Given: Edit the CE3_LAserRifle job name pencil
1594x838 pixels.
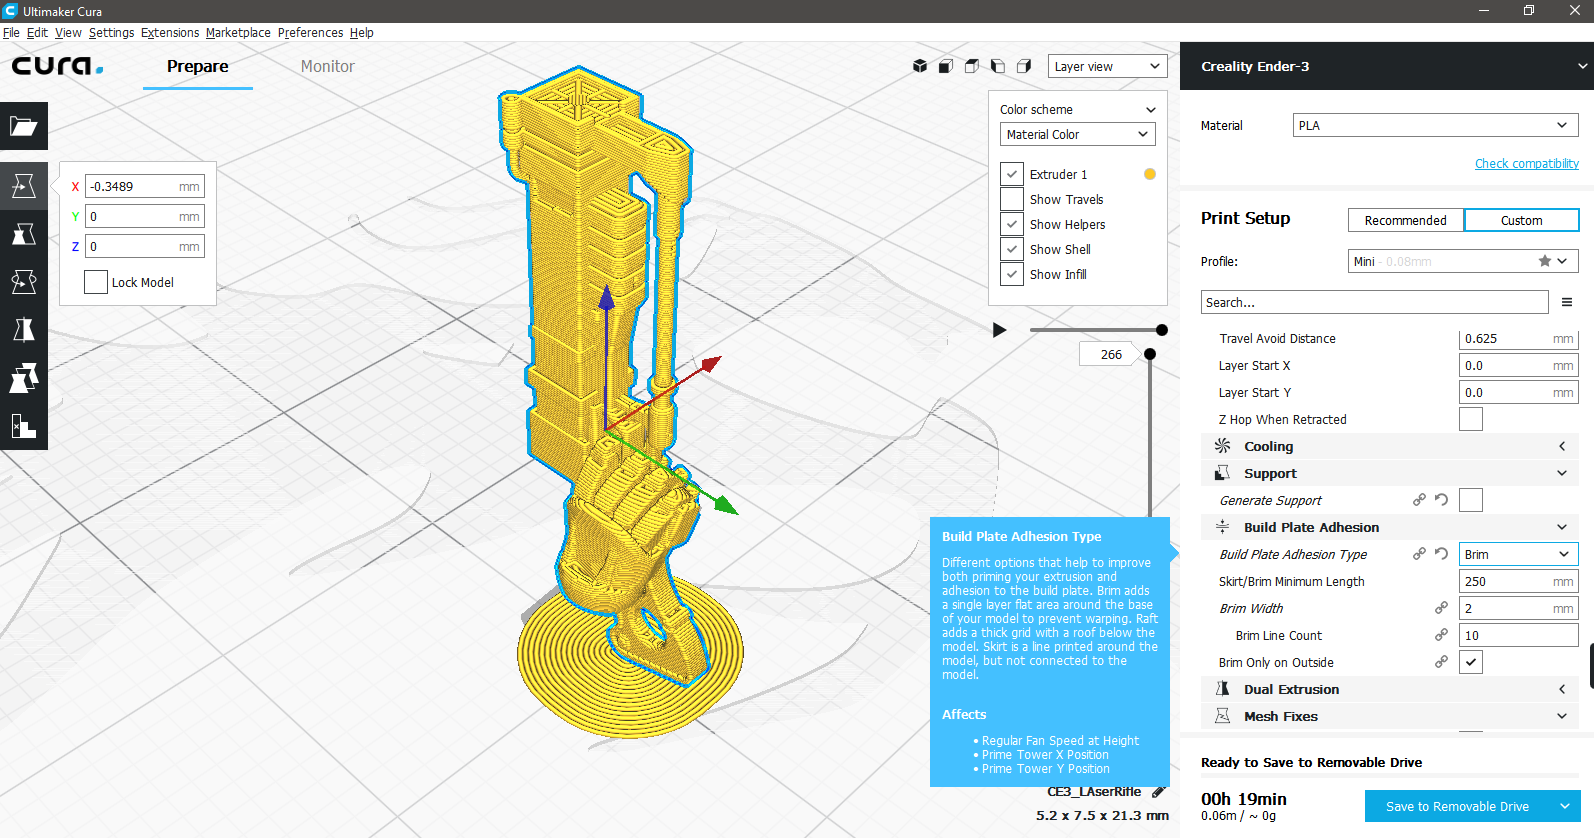Looking at the screenshot, I should (x=1158, y=792).
